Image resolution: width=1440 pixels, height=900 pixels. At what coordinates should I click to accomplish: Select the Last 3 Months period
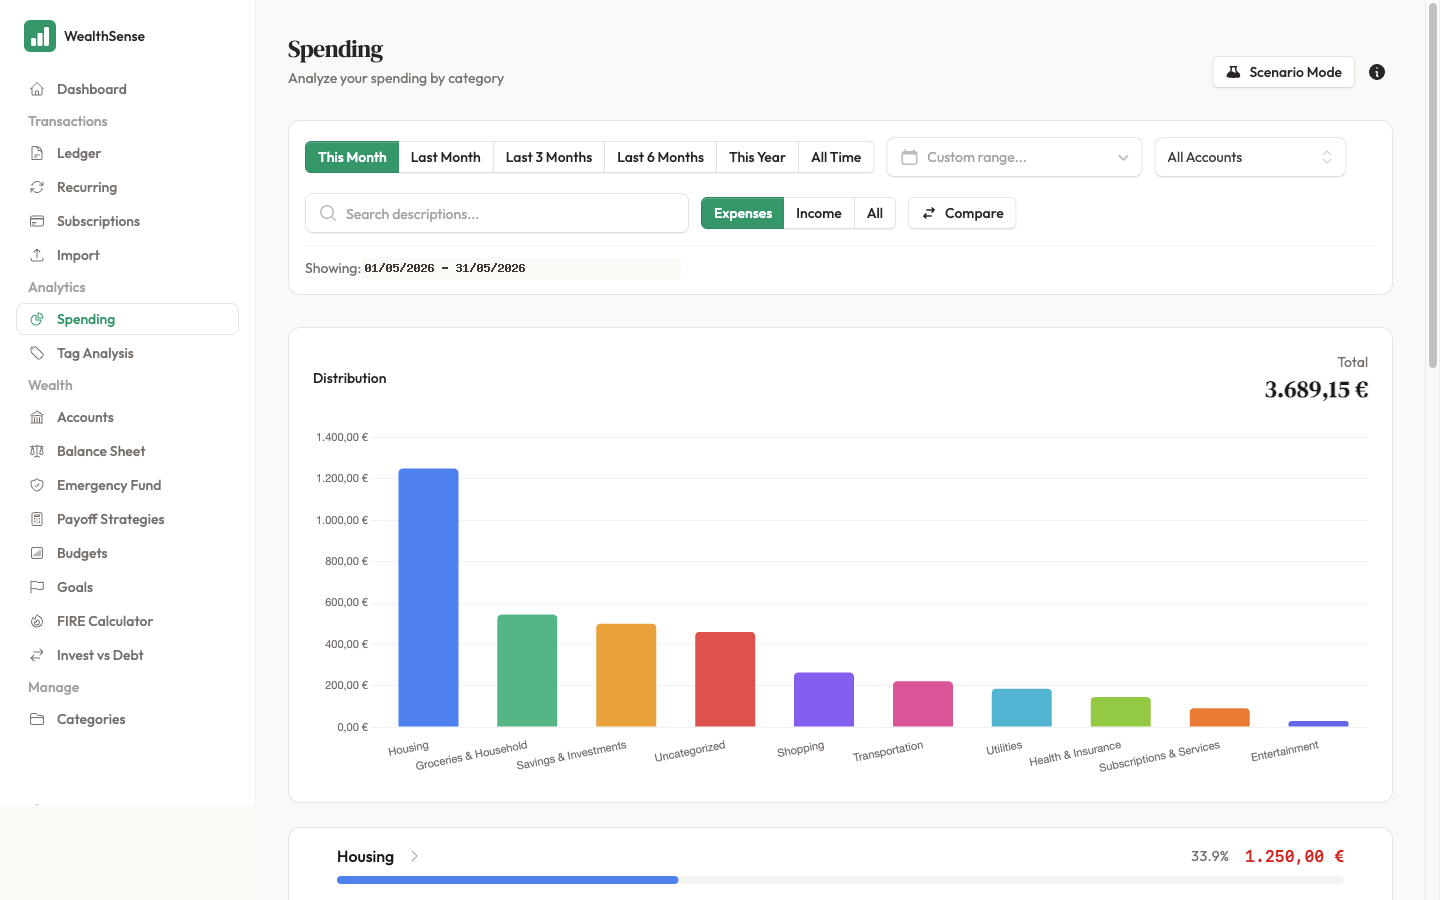pyautogui.click(x=549, y=157)
